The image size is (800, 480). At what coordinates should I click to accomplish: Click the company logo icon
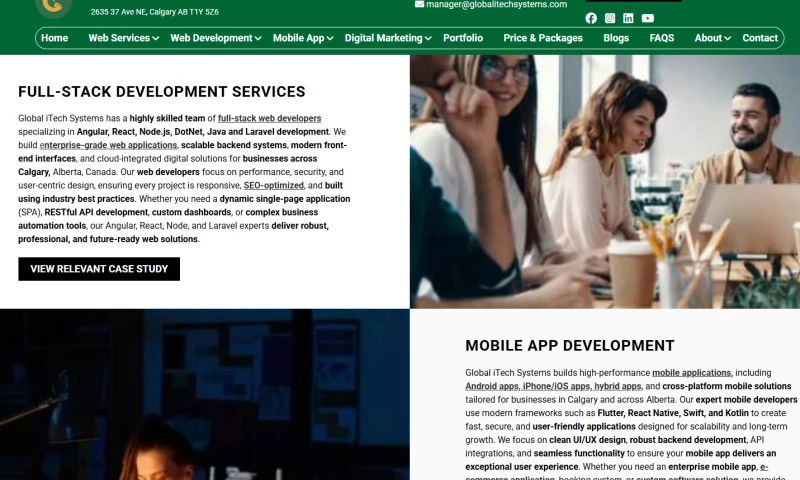tap(54, 6)
